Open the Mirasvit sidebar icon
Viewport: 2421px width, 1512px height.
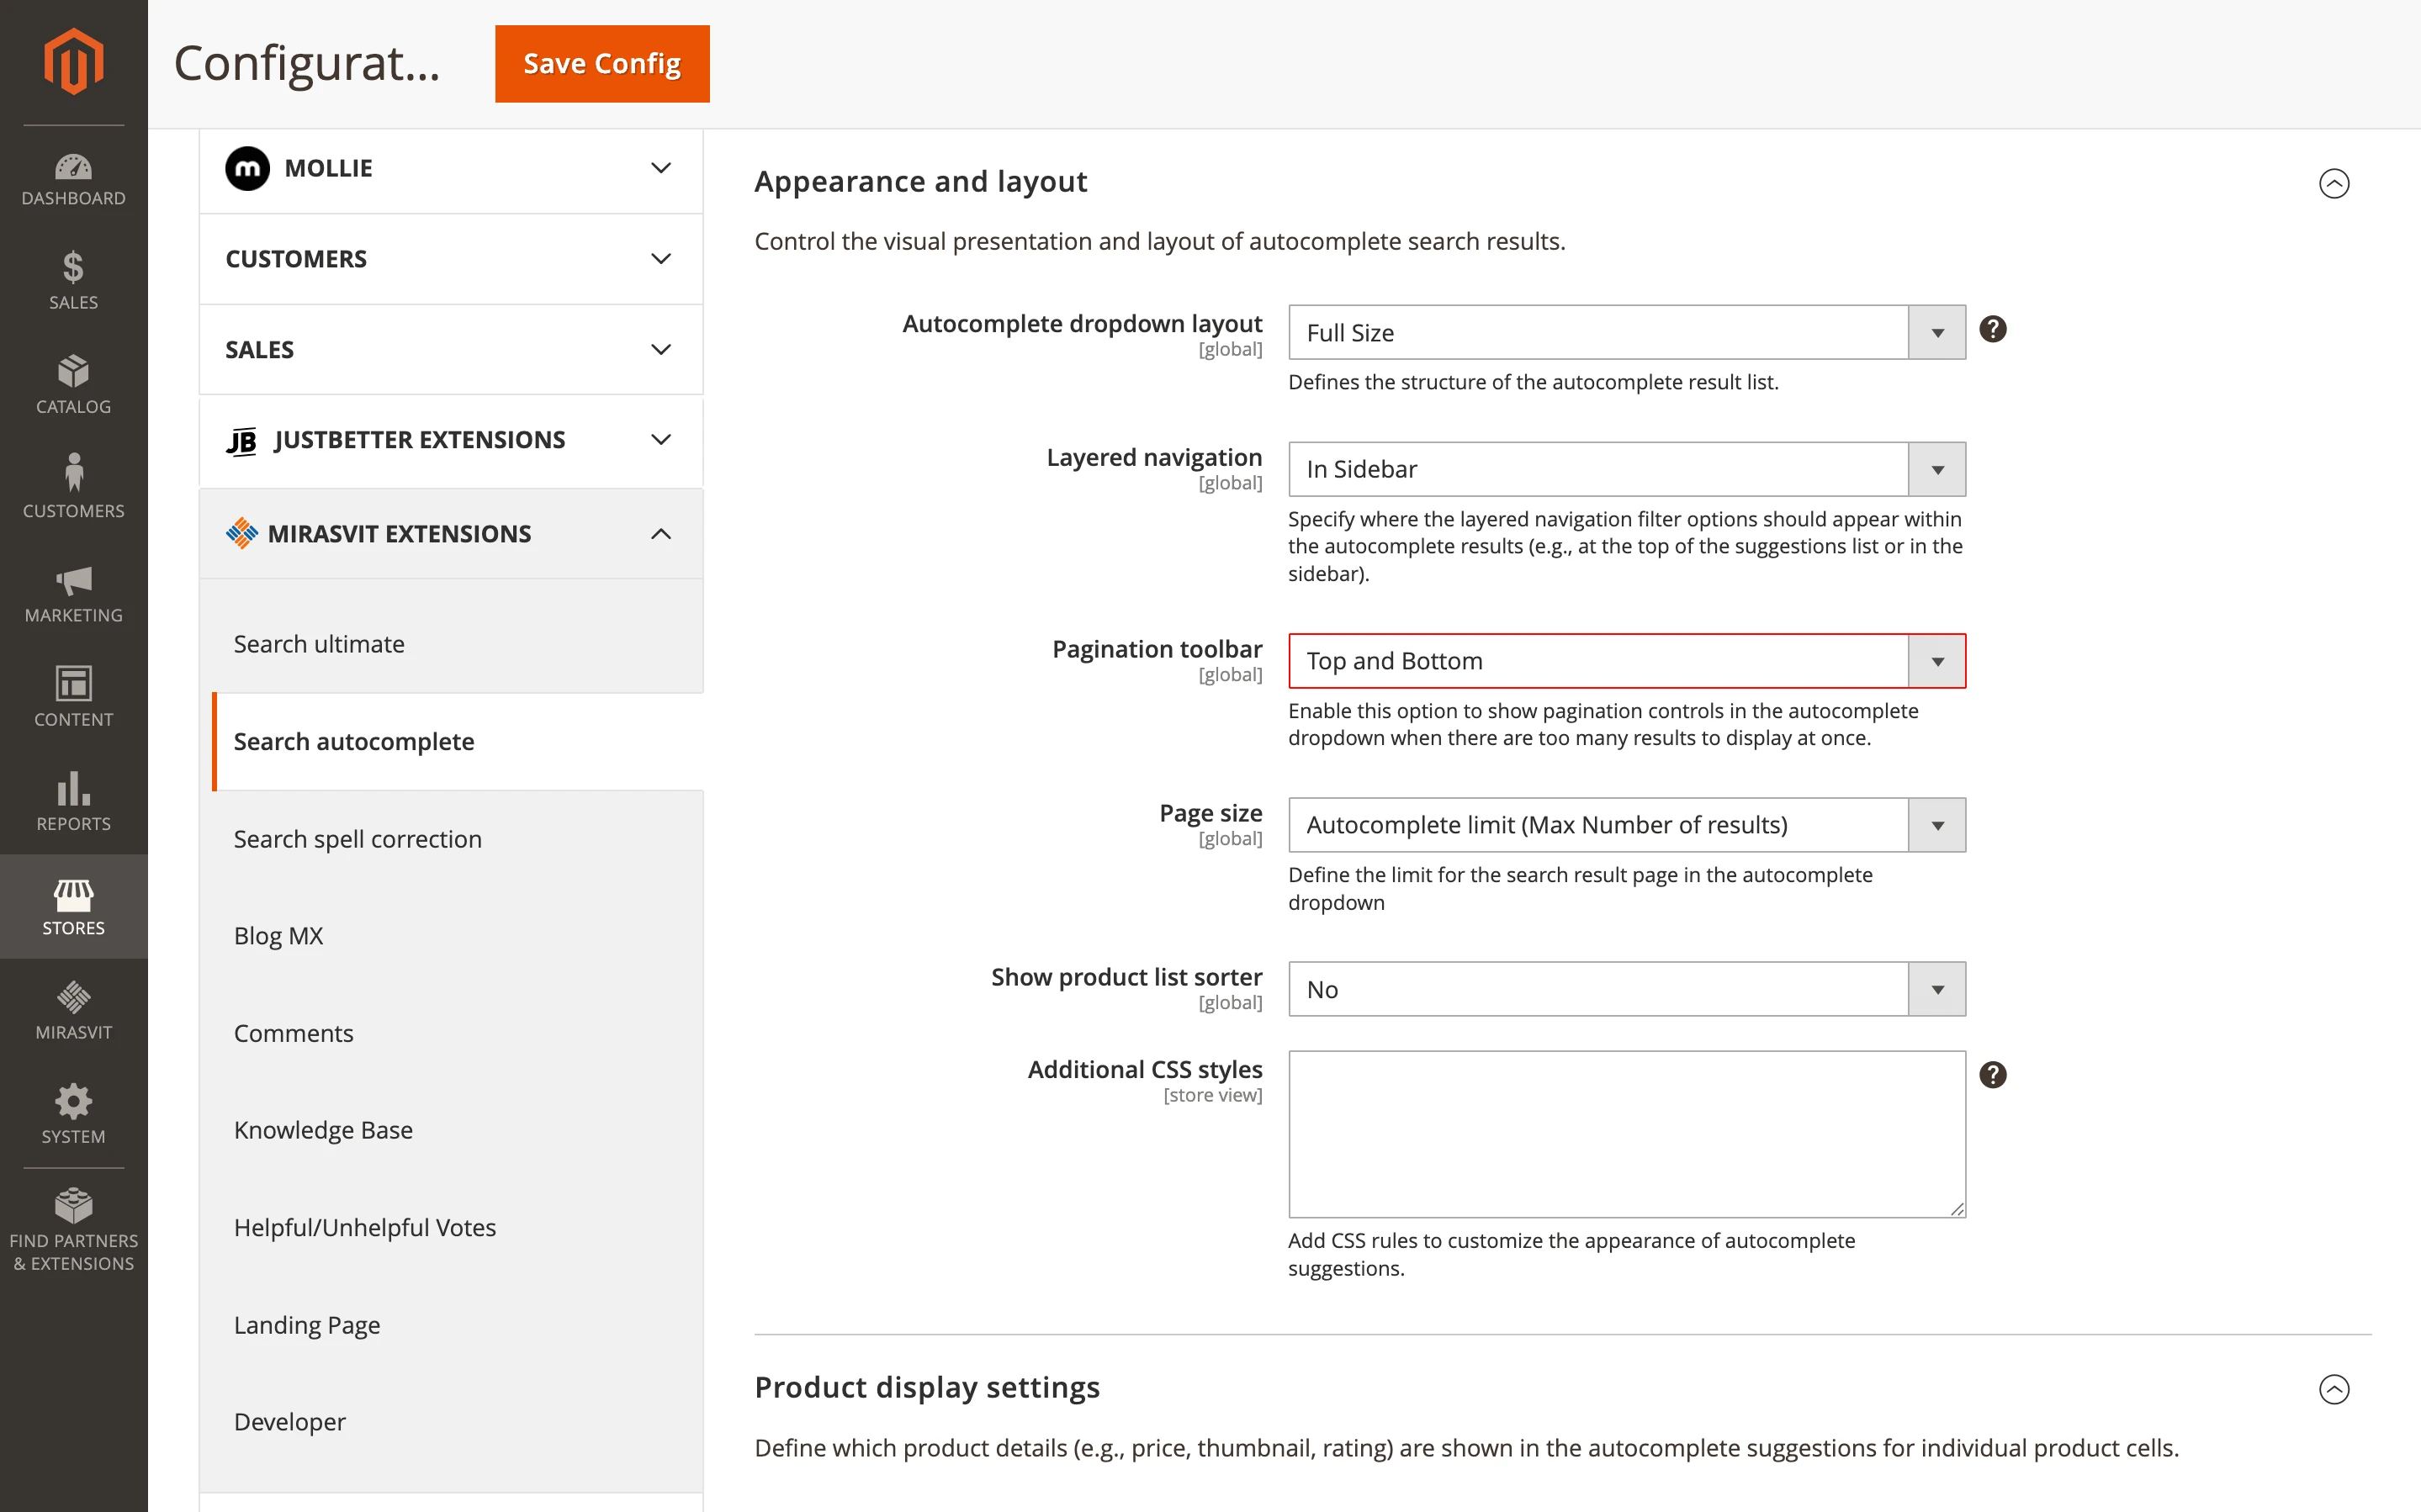[73, 1008]
